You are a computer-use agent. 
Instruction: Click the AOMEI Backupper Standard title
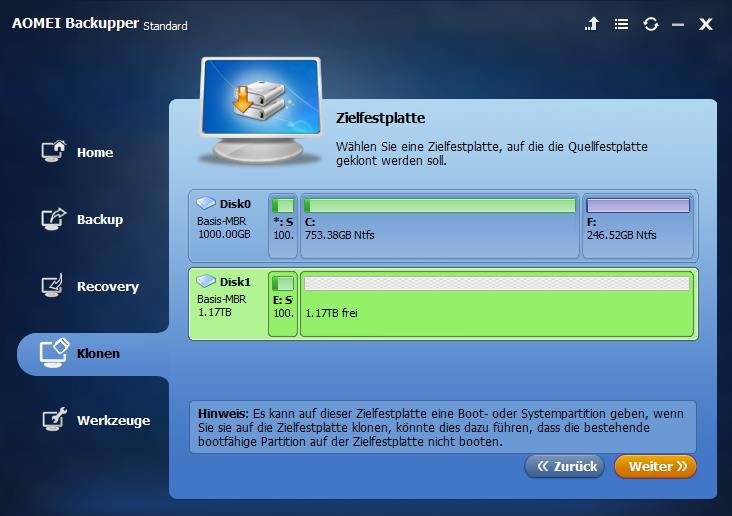coord(100,23)
